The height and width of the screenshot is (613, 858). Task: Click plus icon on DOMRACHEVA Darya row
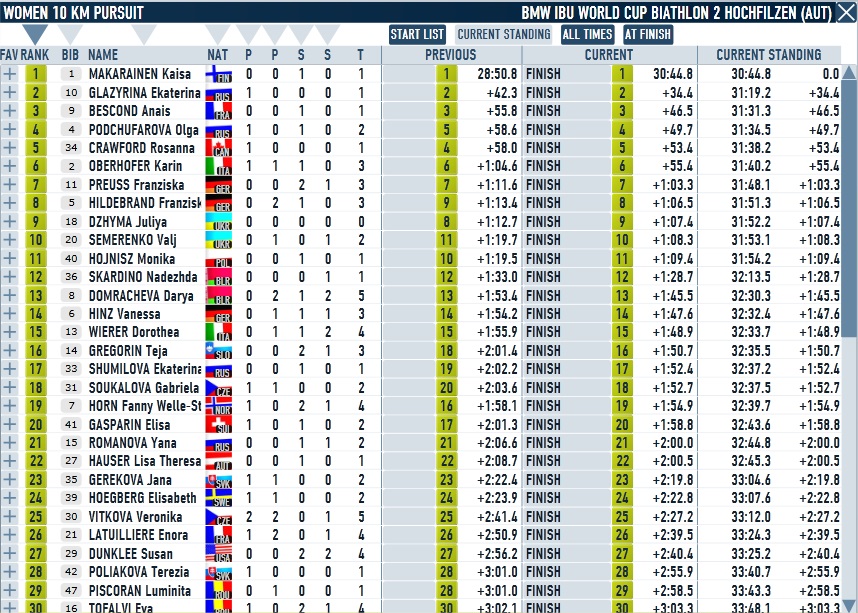point(9,296)
